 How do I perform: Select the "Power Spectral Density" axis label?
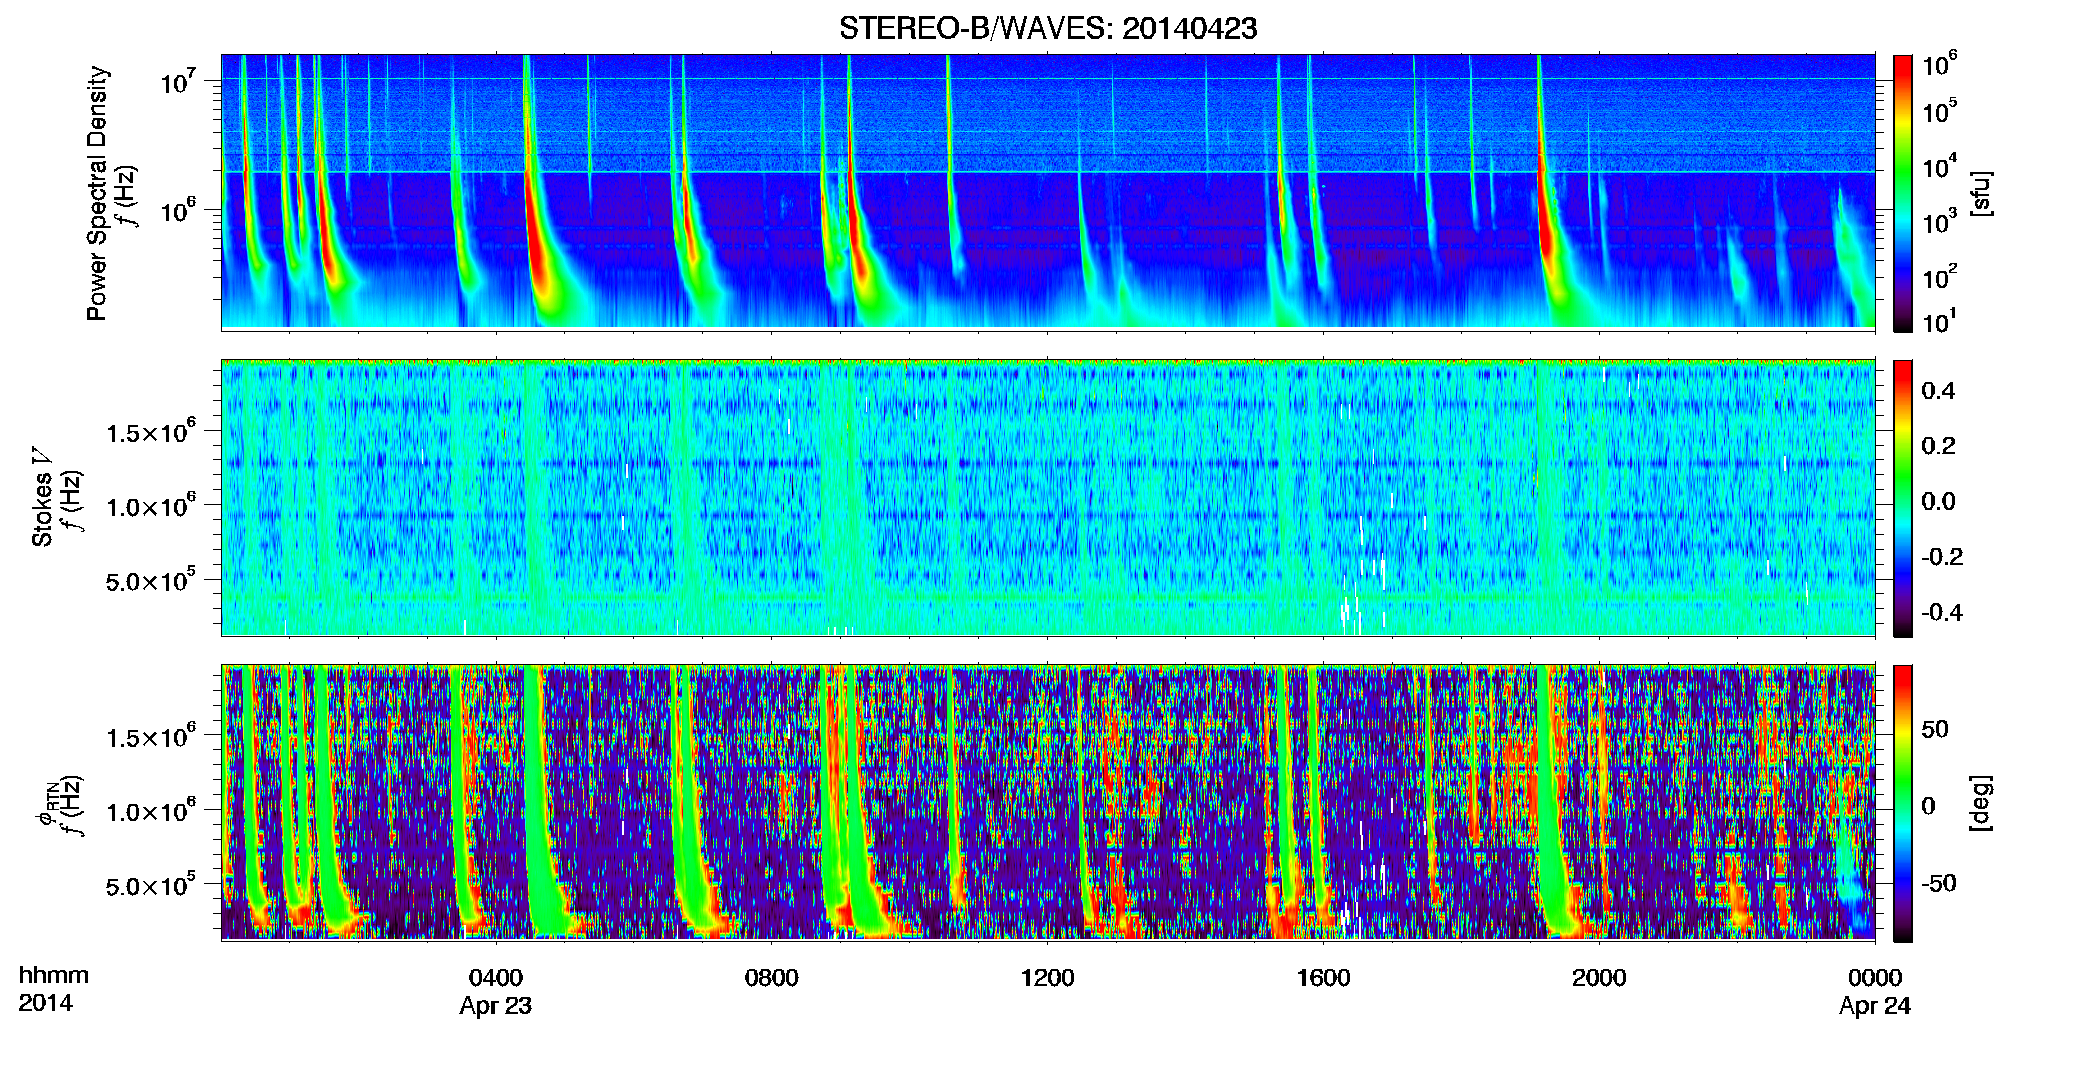coord(97,193)
